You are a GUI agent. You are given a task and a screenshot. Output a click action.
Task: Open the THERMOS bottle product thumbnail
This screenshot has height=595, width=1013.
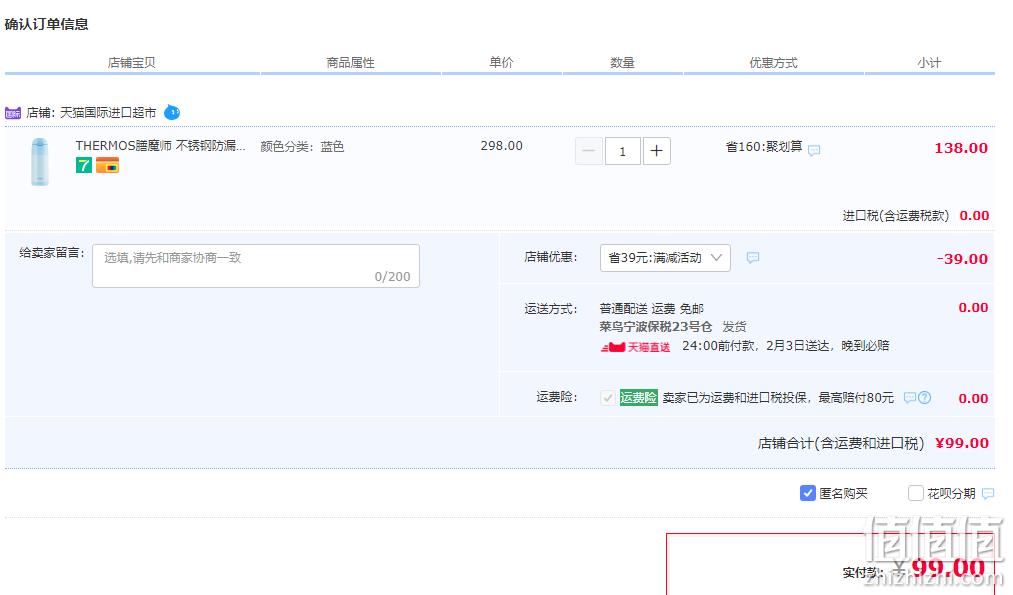coord(39,162)
